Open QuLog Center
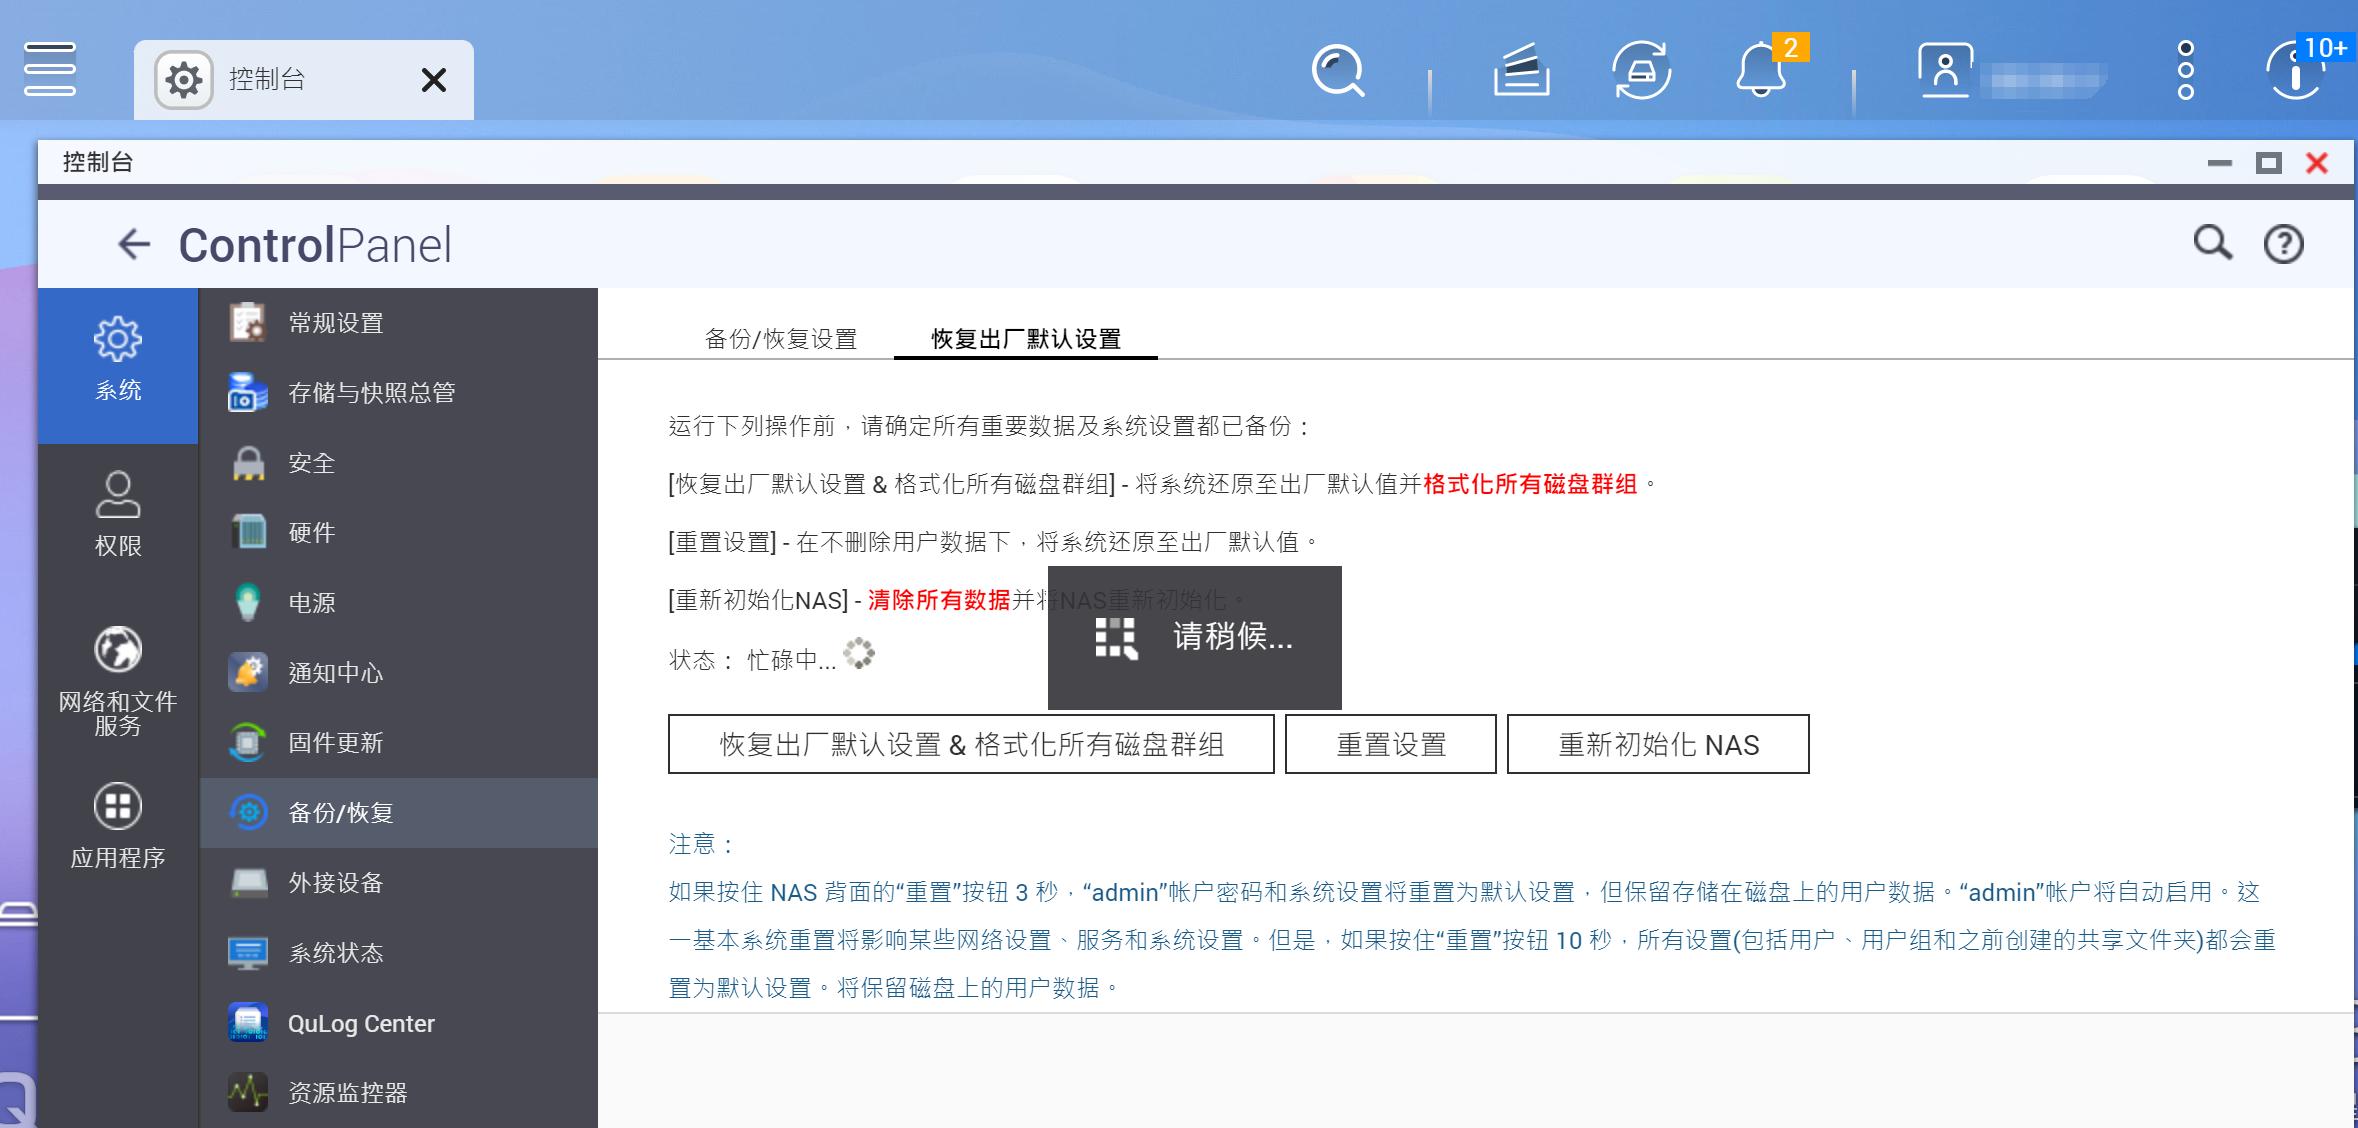Screen dimensions: 2358x1128 [x=359, y=1023]
